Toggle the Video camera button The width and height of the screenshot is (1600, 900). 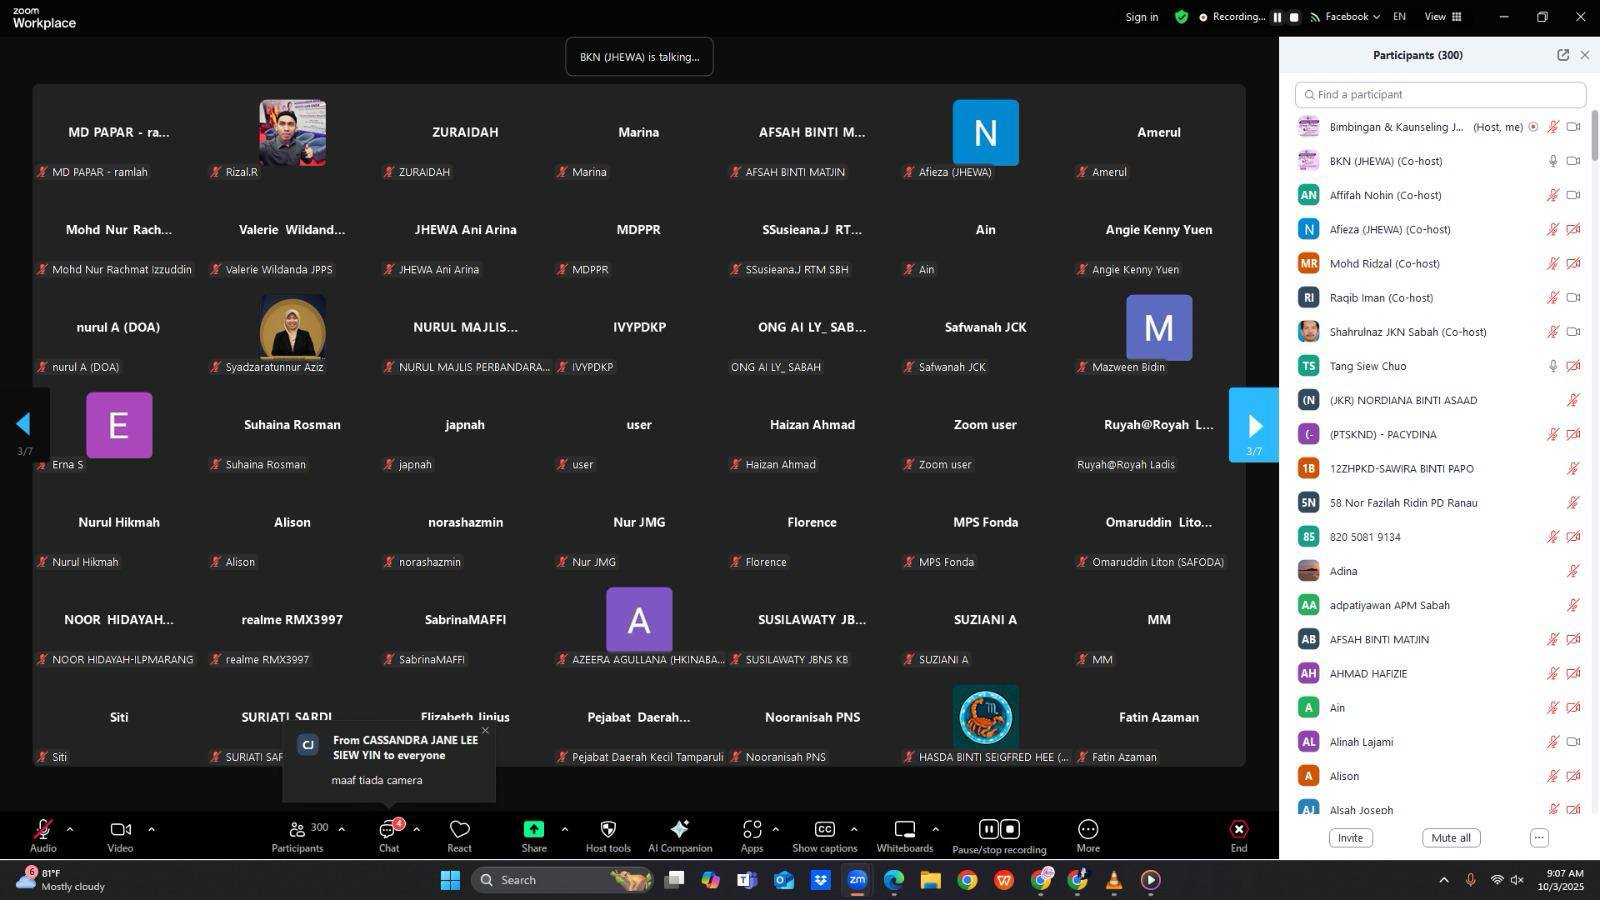(x=120, y=835)
